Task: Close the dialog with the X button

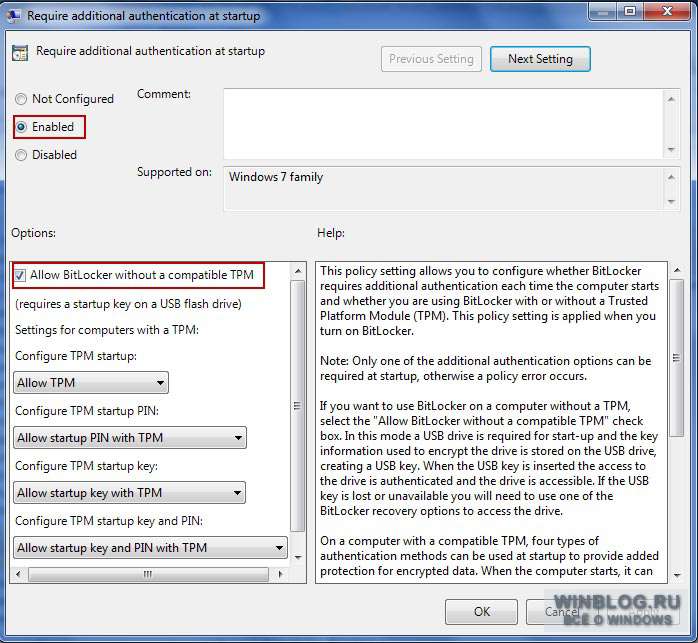Action: (x=667, y=12)
